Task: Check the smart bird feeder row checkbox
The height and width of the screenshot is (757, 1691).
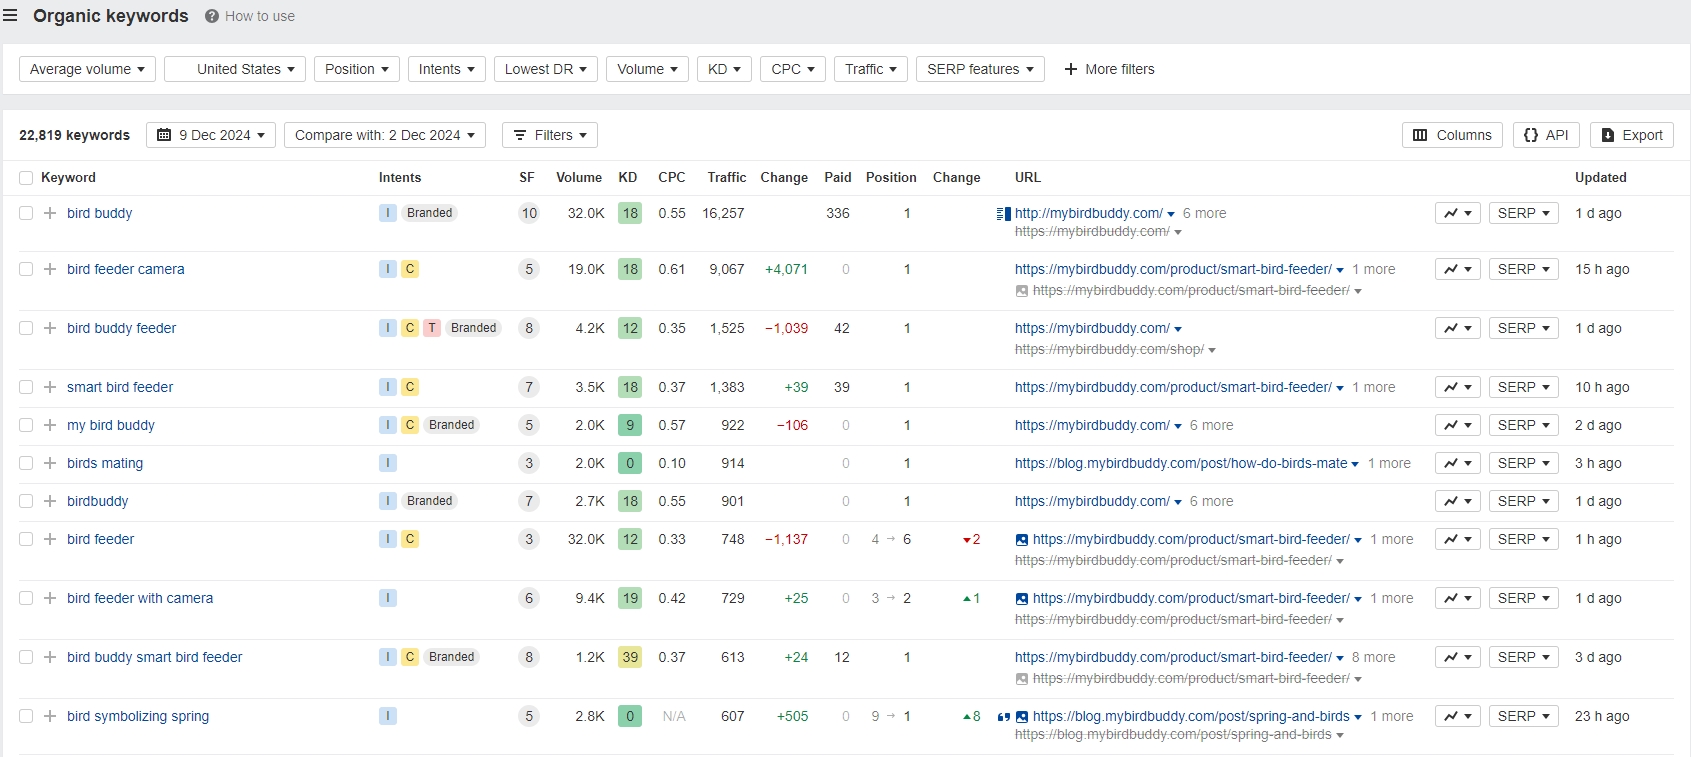Action: click(x=26, y=387)
